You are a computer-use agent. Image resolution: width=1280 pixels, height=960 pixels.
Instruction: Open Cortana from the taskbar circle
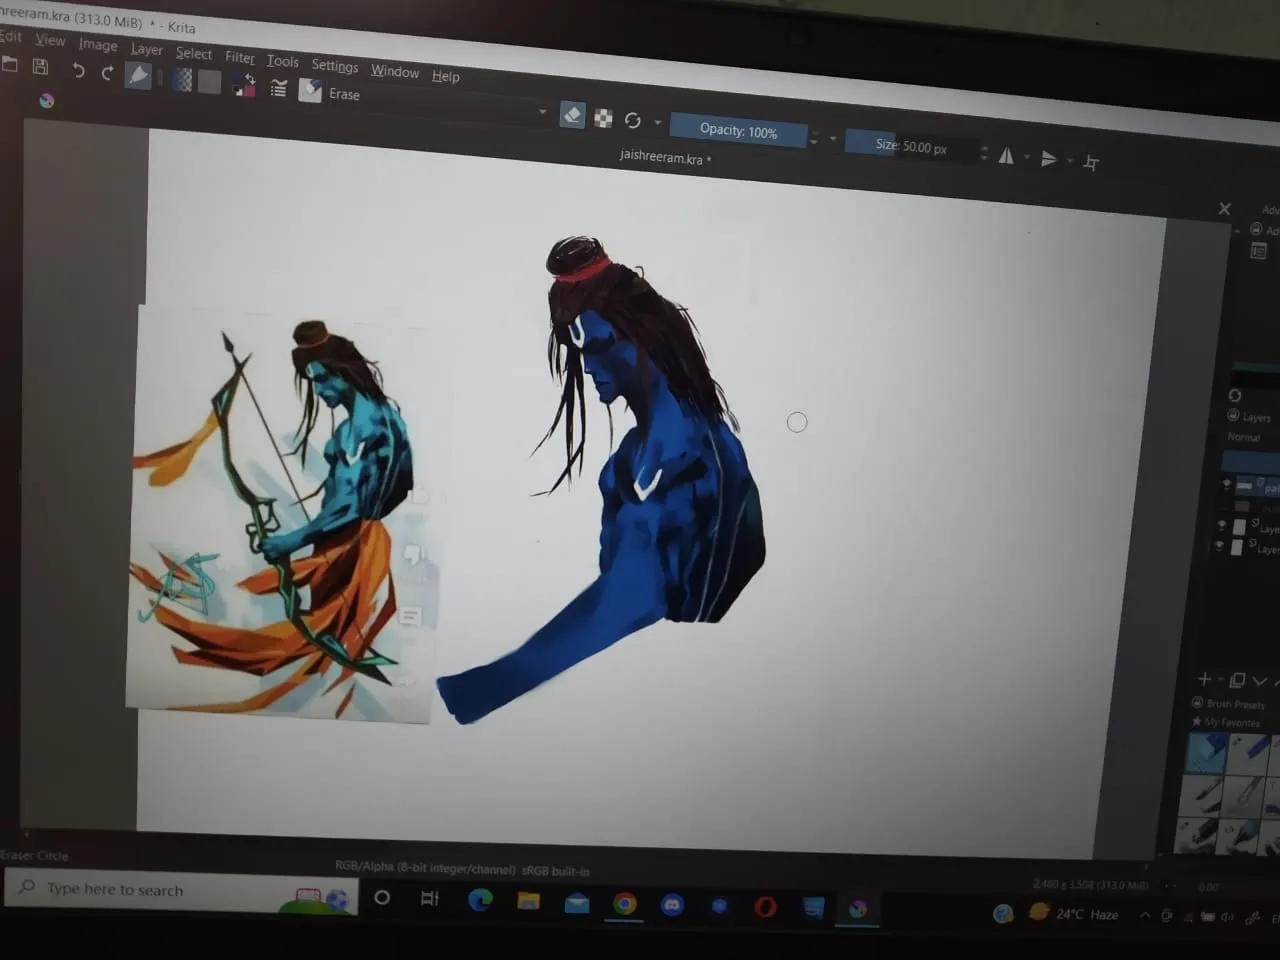click(x=382, y=897)
